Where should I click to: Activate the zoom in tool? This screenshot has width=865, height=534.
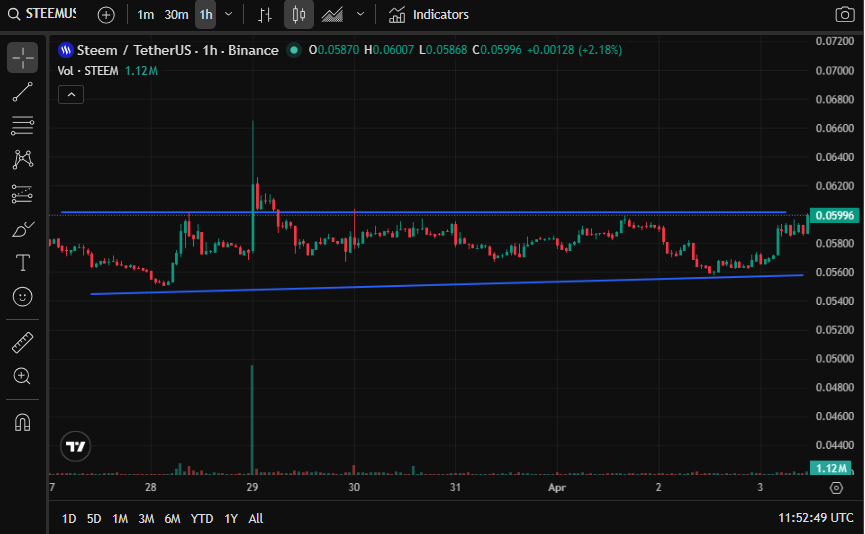(23, 376)
